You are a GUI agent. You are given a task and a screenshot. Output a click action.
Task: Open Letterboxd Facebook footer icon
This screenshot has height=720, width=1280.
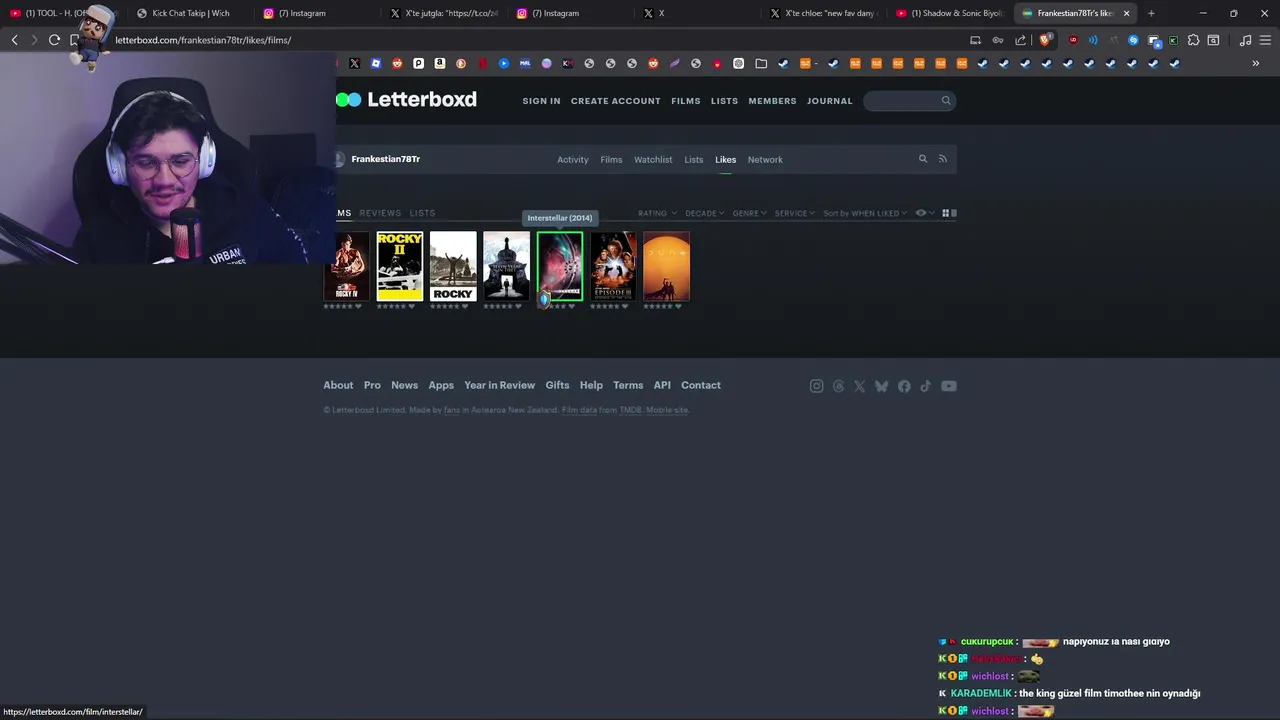[904, 386]
